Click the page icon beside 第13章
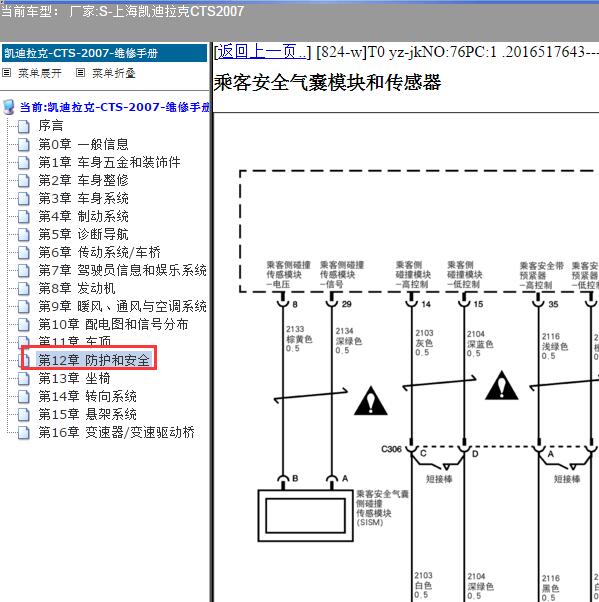 pyautogui.click(x=23, y=379)
